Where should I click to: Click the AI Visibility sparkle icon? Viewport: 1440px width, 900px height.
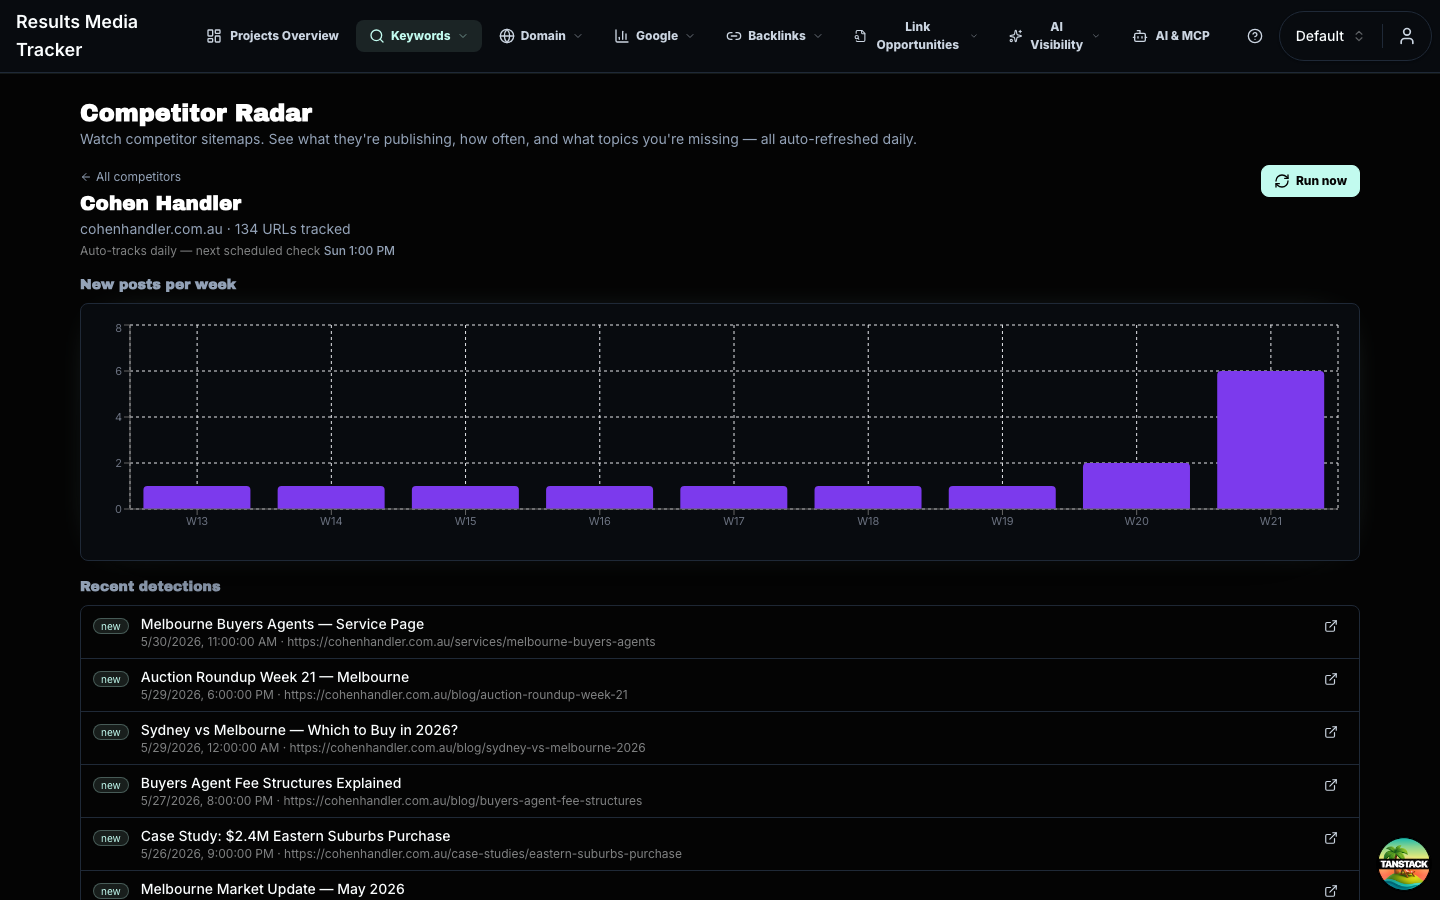coord(1015,36)
